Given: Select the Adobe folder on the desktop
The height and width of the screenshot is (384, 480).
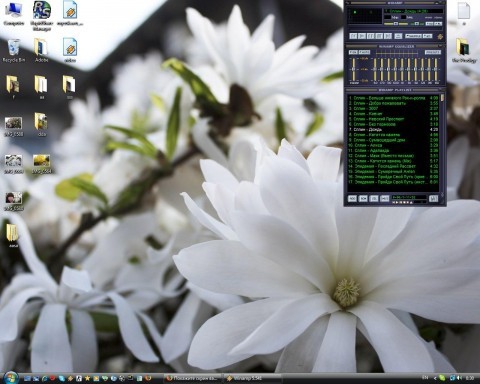Looking at the screenshot, I should (x=41, y=51).
